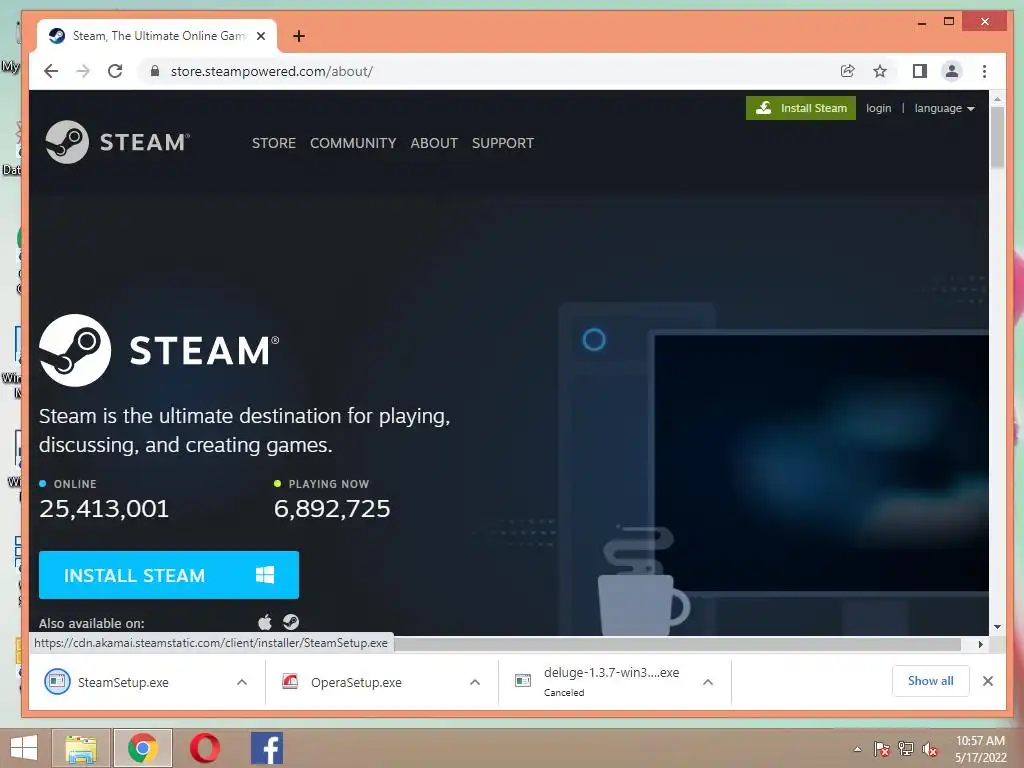1024x768 pixels.
Task: Open a new browser tab
Action: click(x=298, y=36)
